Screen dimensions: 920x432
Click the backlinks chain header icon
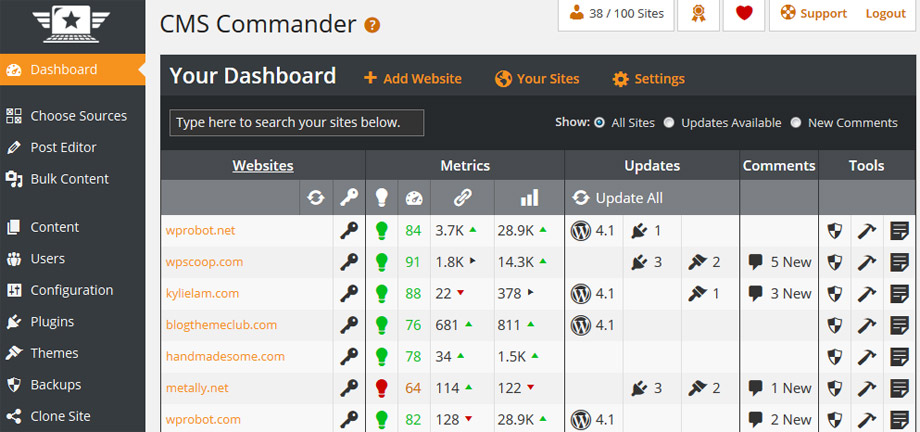(x=462, y=198)
